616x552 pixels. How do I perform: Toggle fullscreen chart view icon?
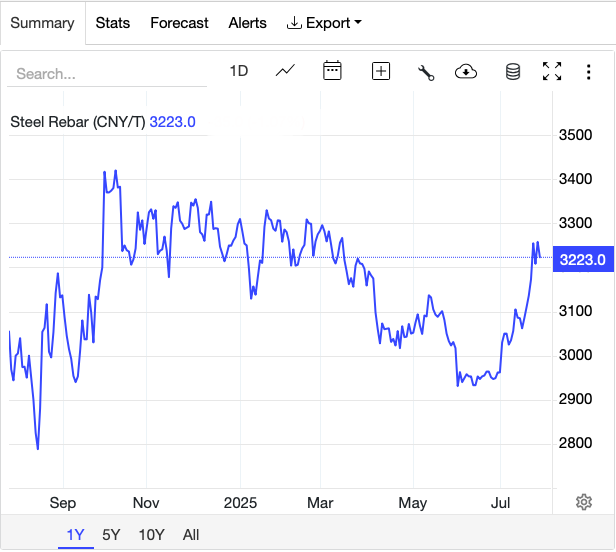coord(552,71)
